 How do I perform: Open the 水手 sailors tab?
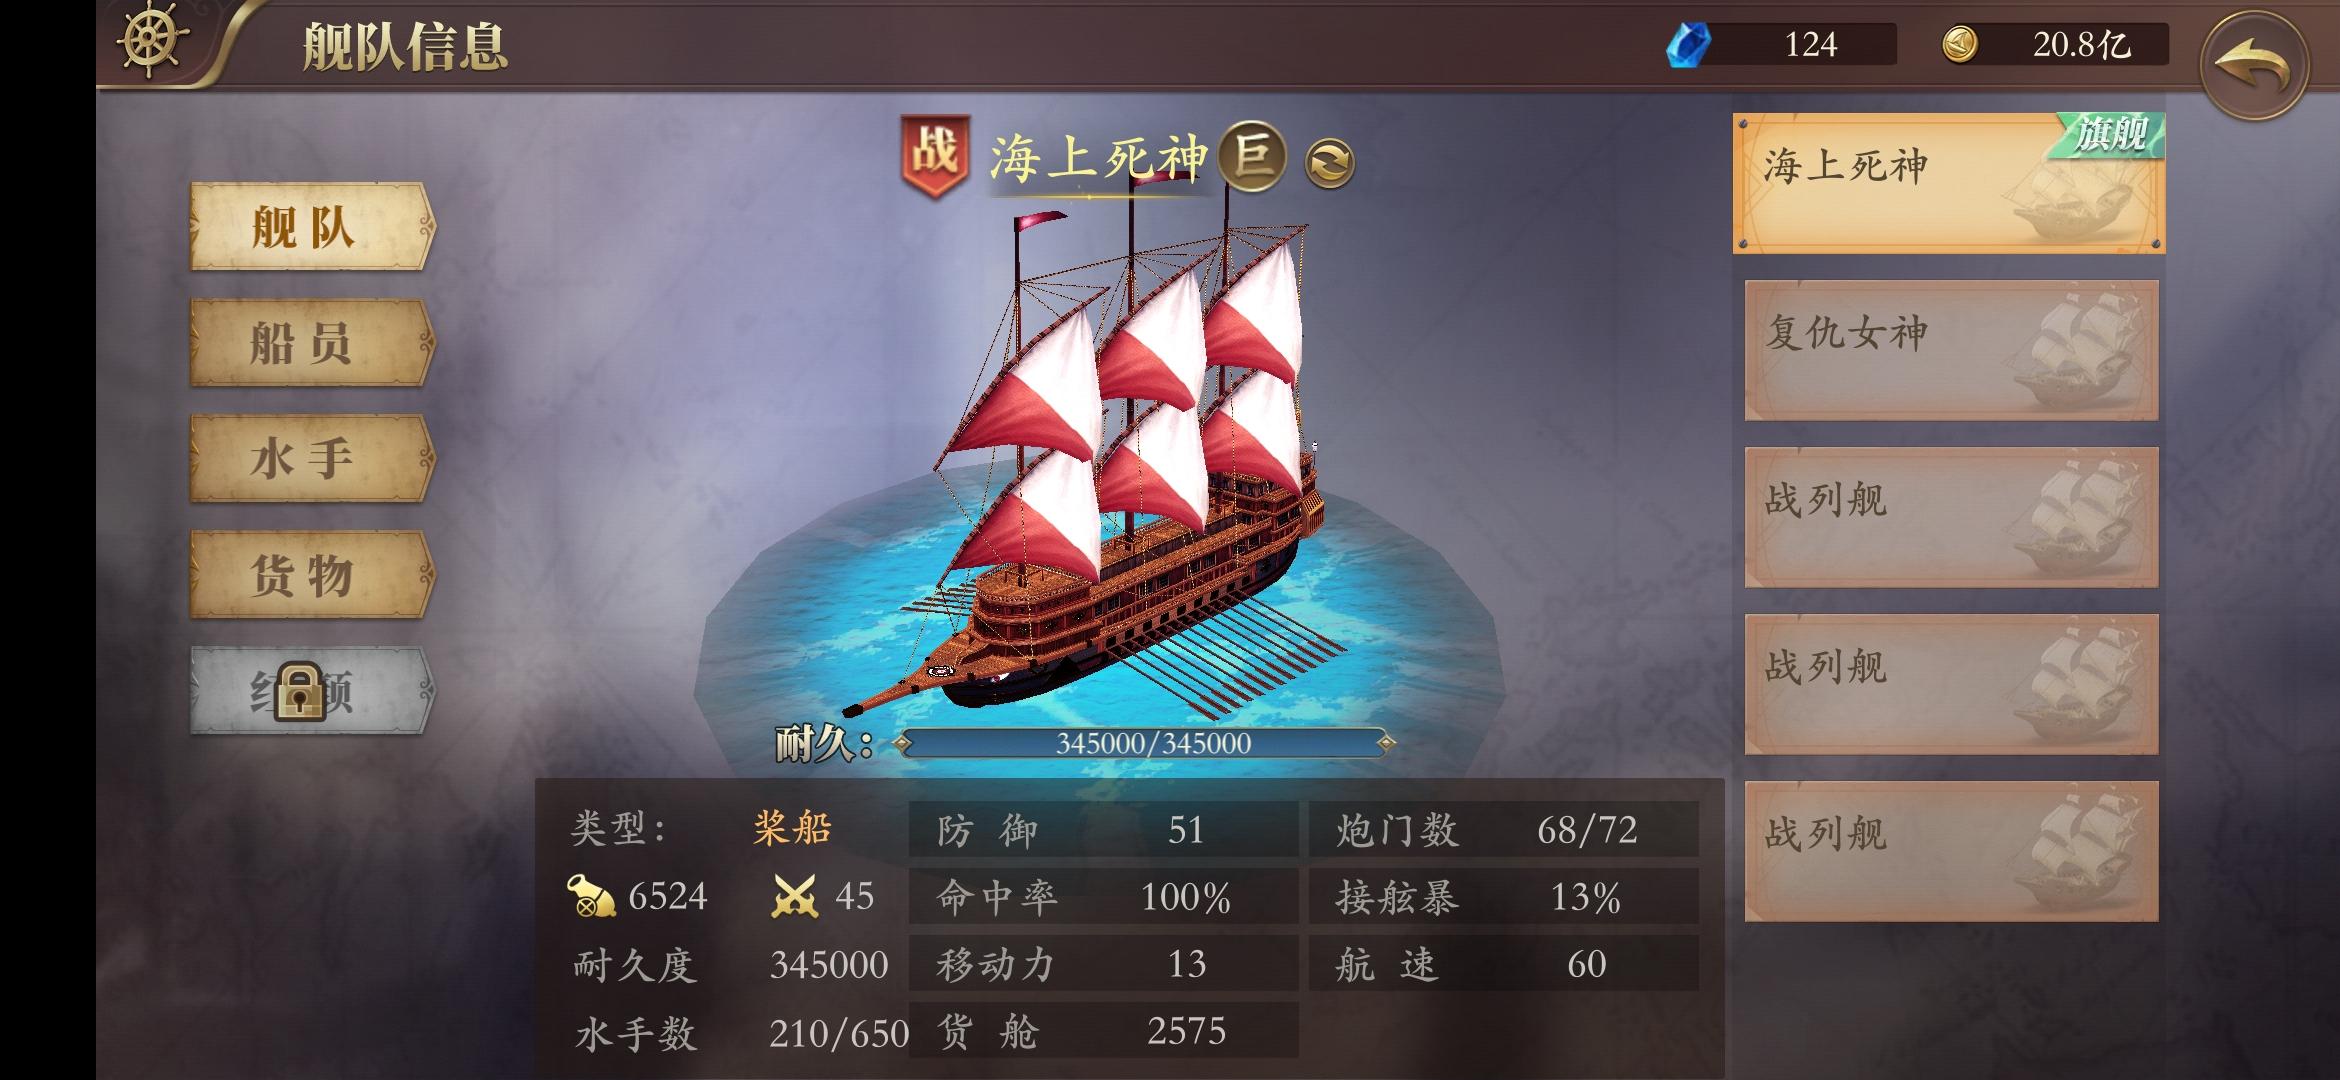pos(312,459)
